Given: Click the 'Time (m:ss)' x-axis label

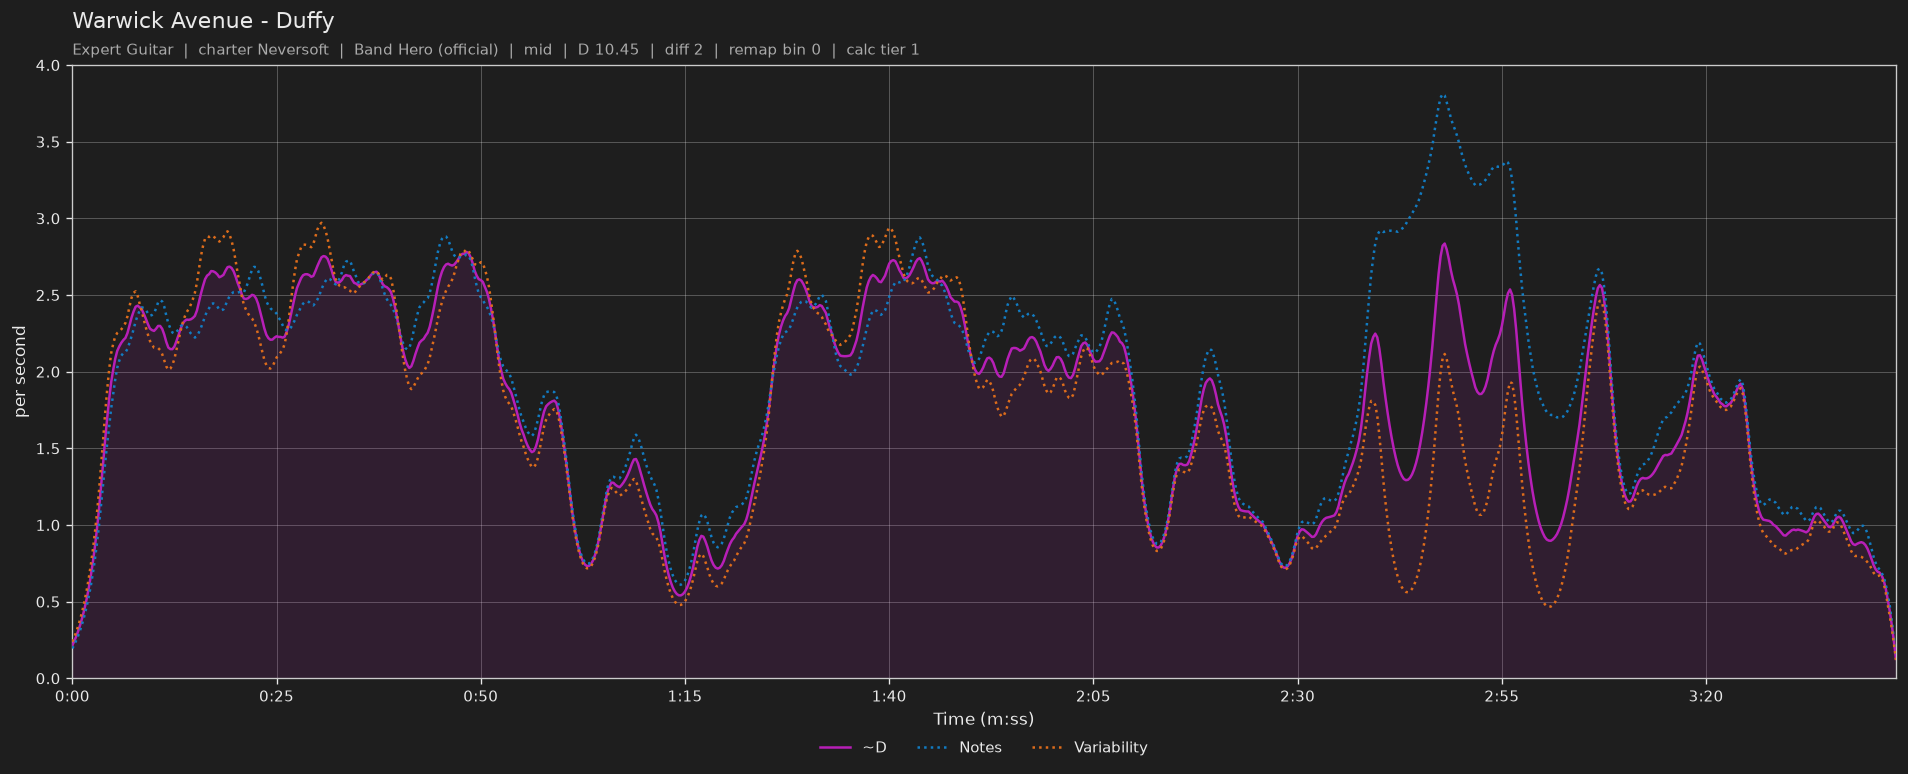Looking at the screenshot, I should click(x=983, y=719).
